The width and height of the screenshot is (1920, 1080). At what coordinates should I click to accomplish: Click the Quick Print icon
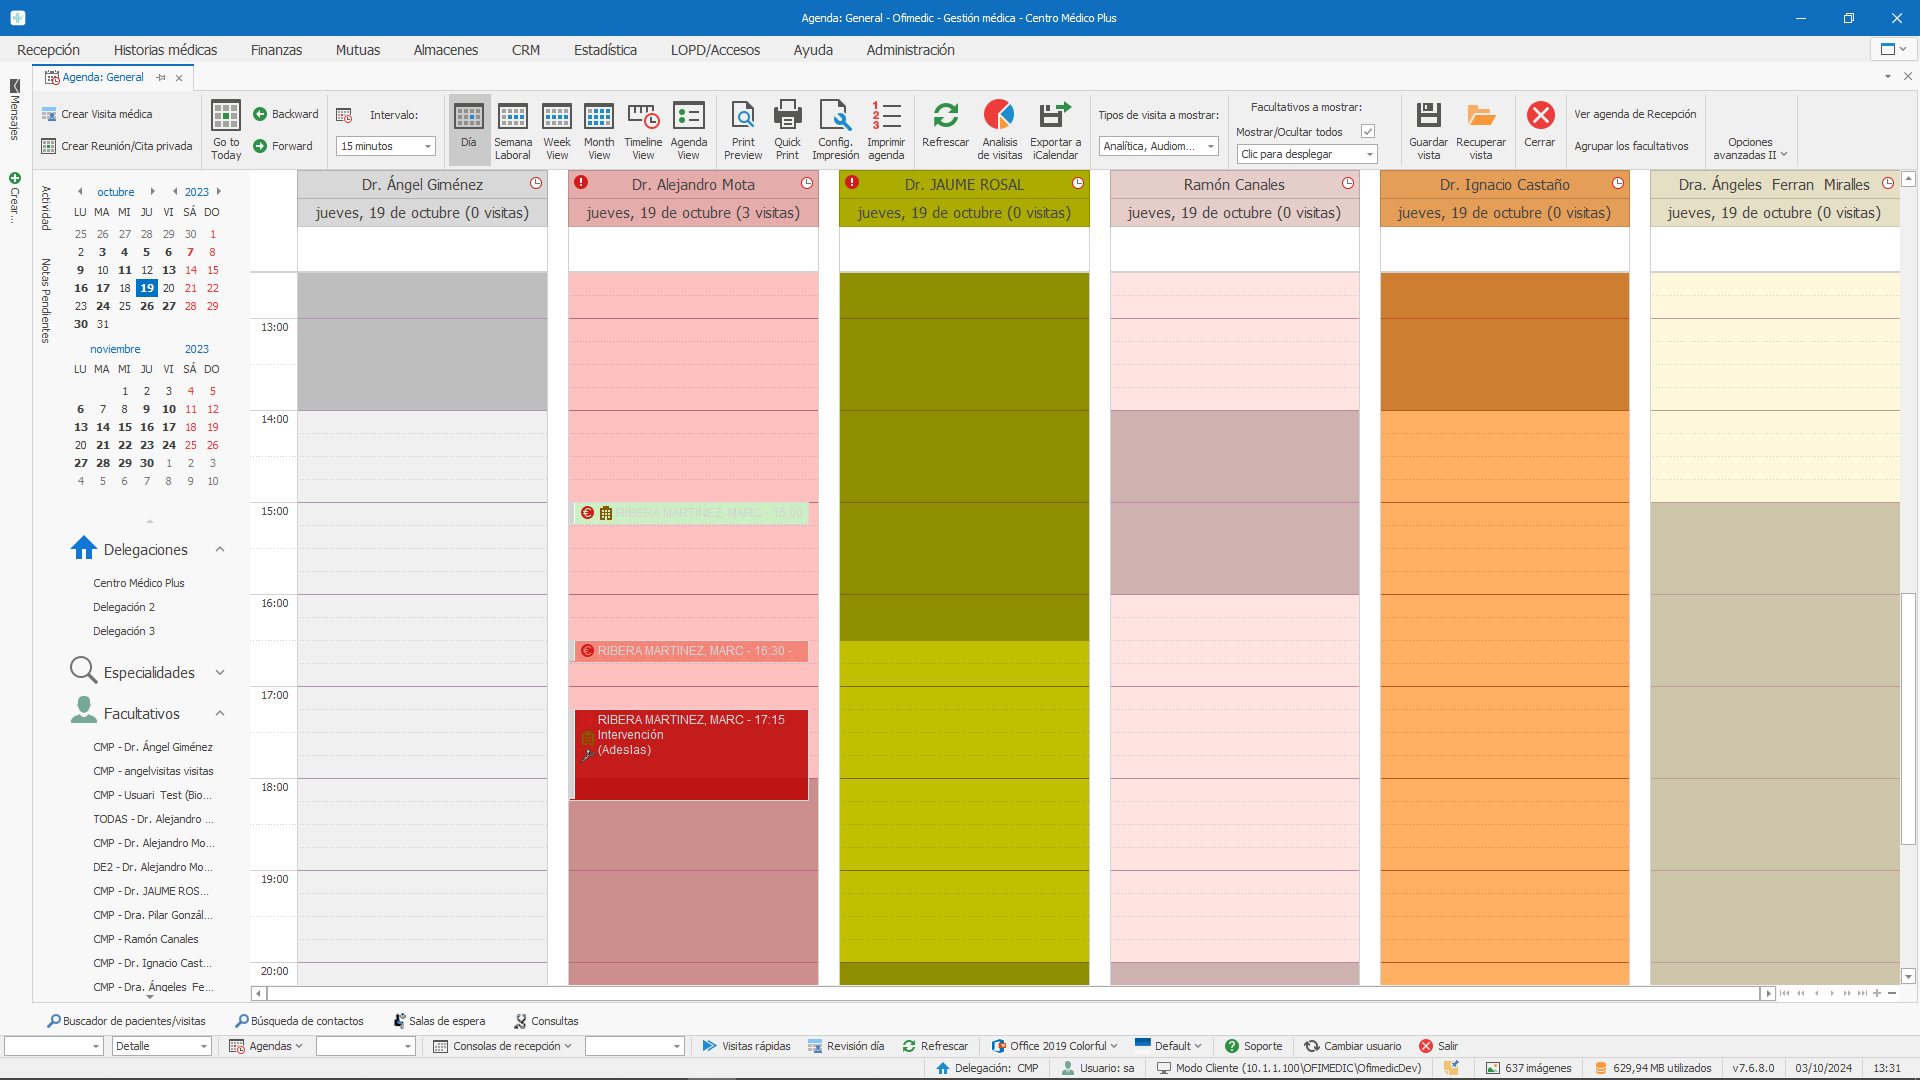(787, 117)
